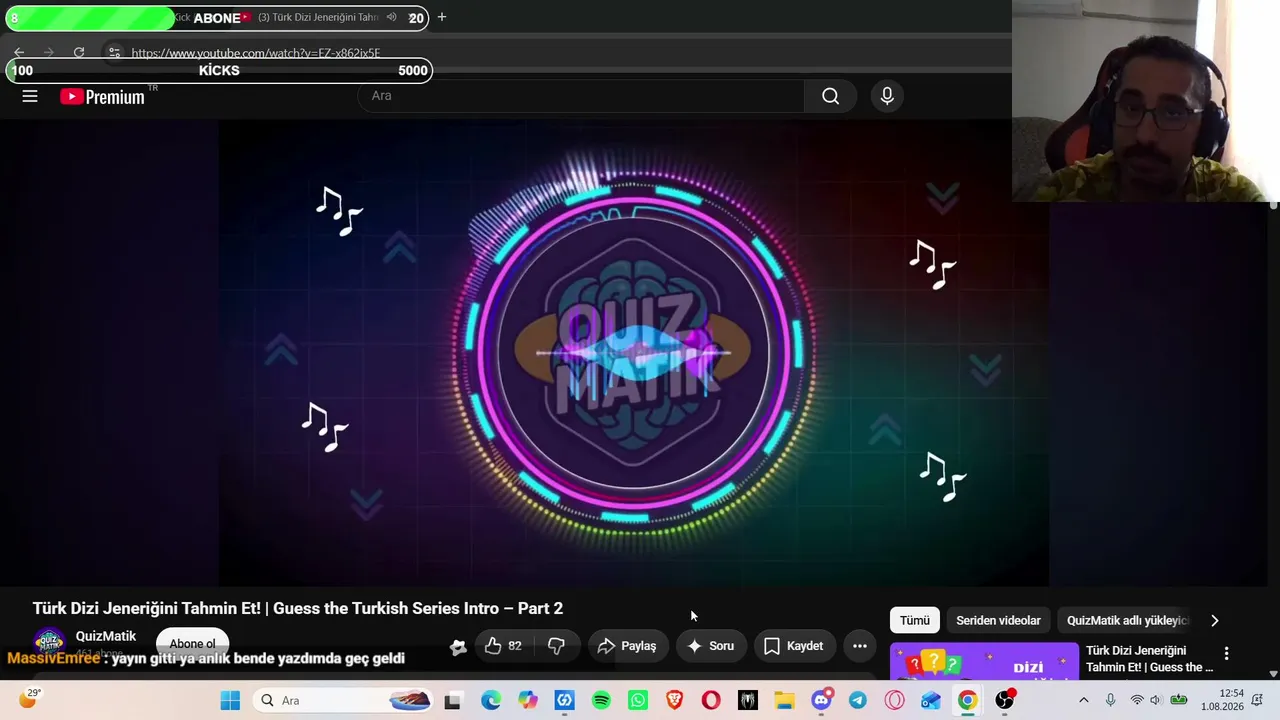Screen dimensions: 1280x720
Task: Open more actions three-dot menu
Action: pos(860,646)
